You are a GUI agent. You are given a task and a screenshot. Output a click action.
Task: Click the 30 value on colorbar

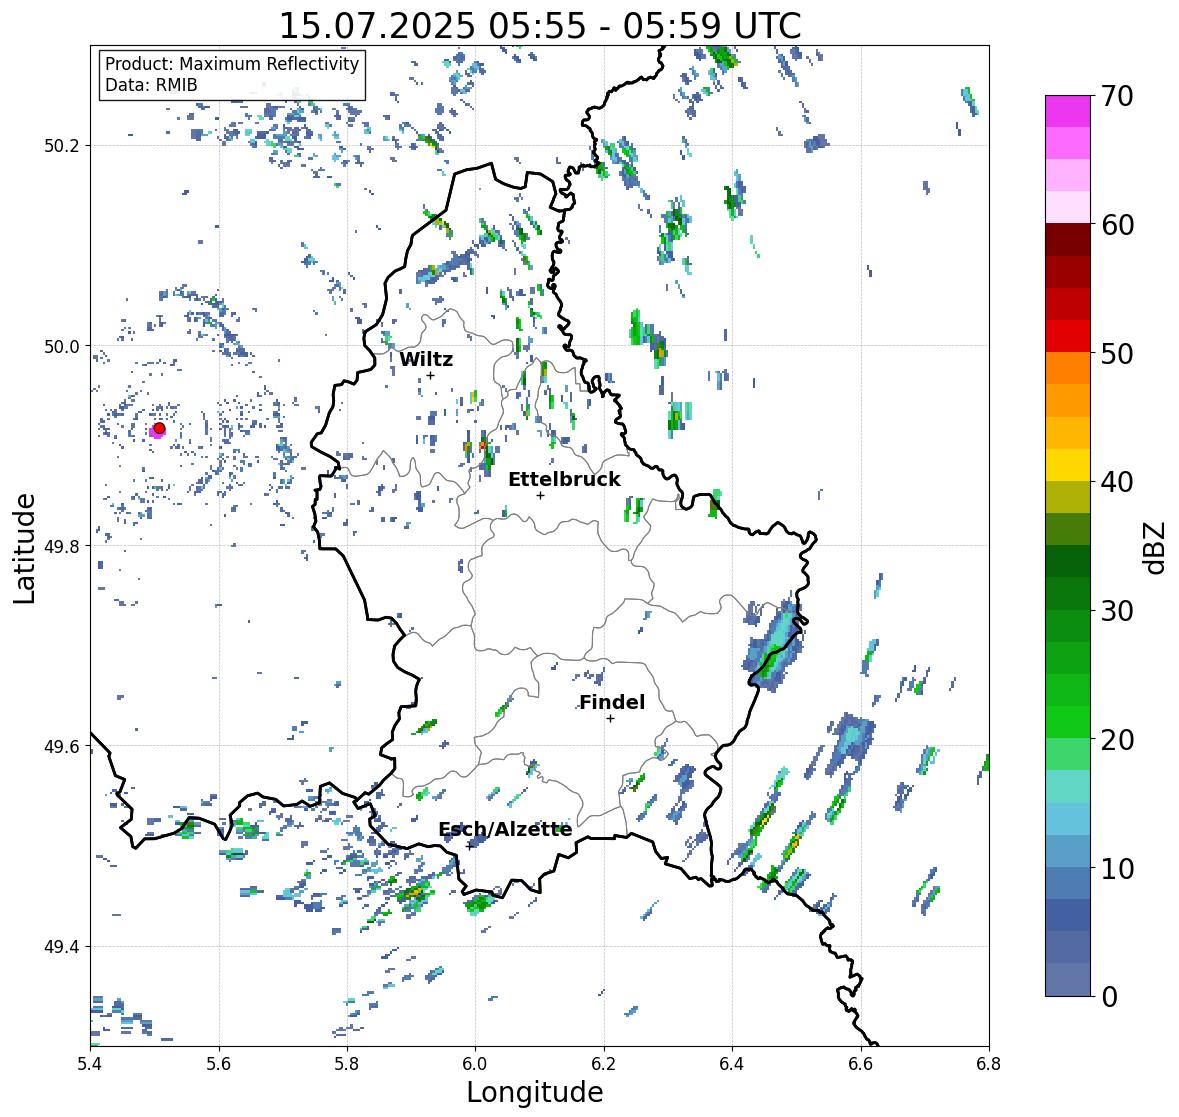click(x=1117, y=611)
